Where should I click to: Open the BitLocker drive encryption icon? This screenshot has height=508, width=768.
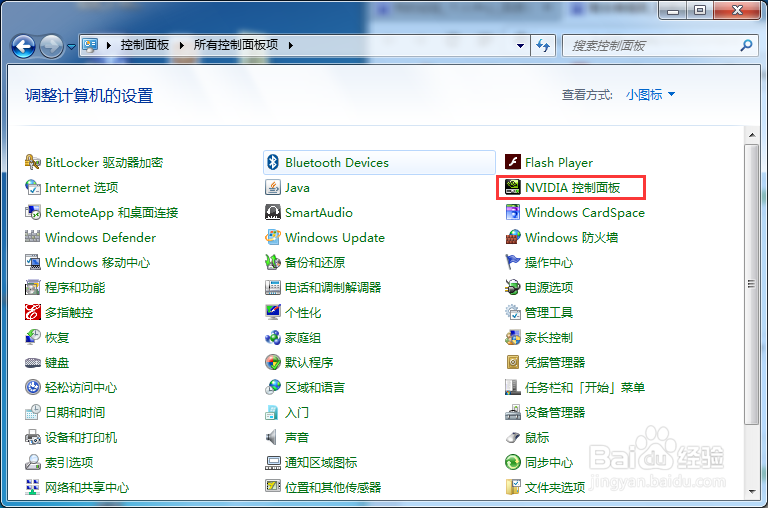click(32, 162)
